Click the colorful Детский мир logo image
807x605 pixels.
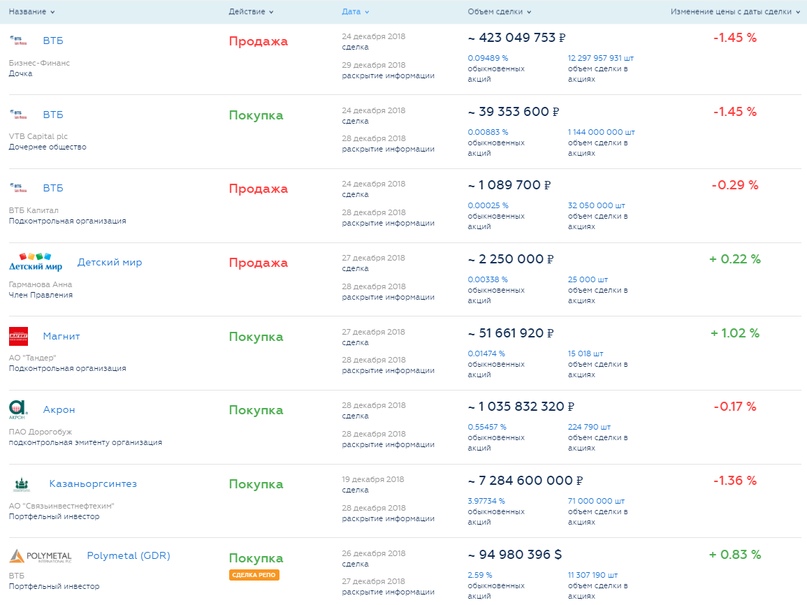tap(35, 262)
